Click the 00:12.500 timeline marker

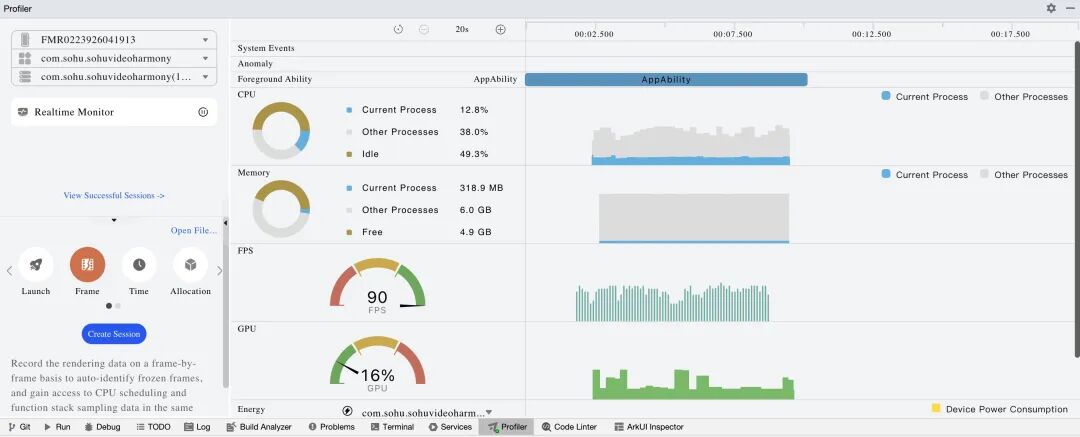871,34
